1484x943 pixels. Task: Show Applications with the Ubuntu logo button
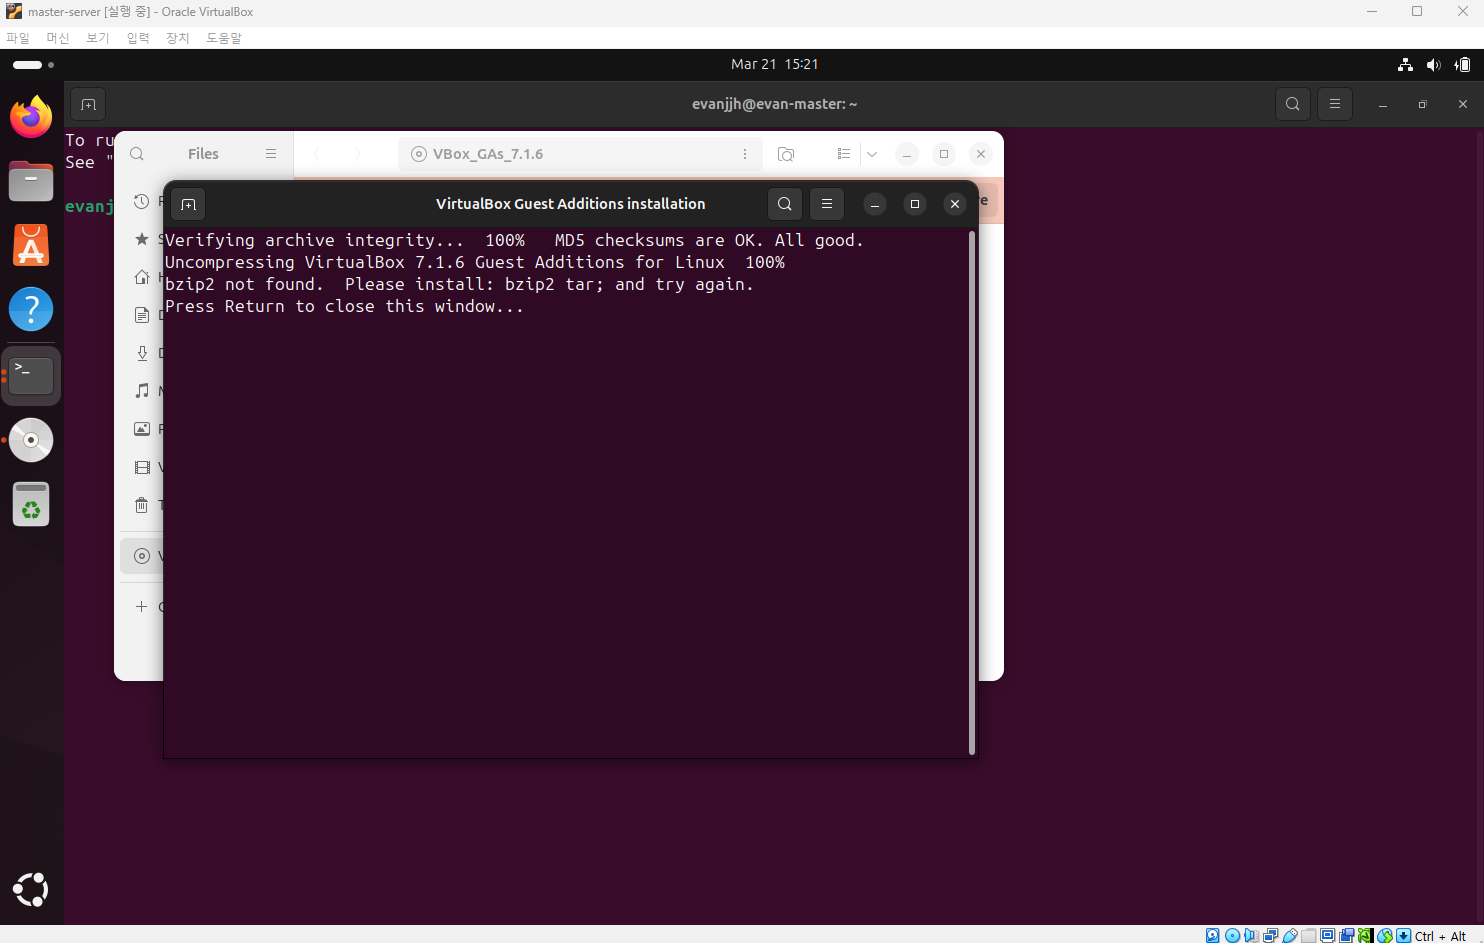pos(31,889)
